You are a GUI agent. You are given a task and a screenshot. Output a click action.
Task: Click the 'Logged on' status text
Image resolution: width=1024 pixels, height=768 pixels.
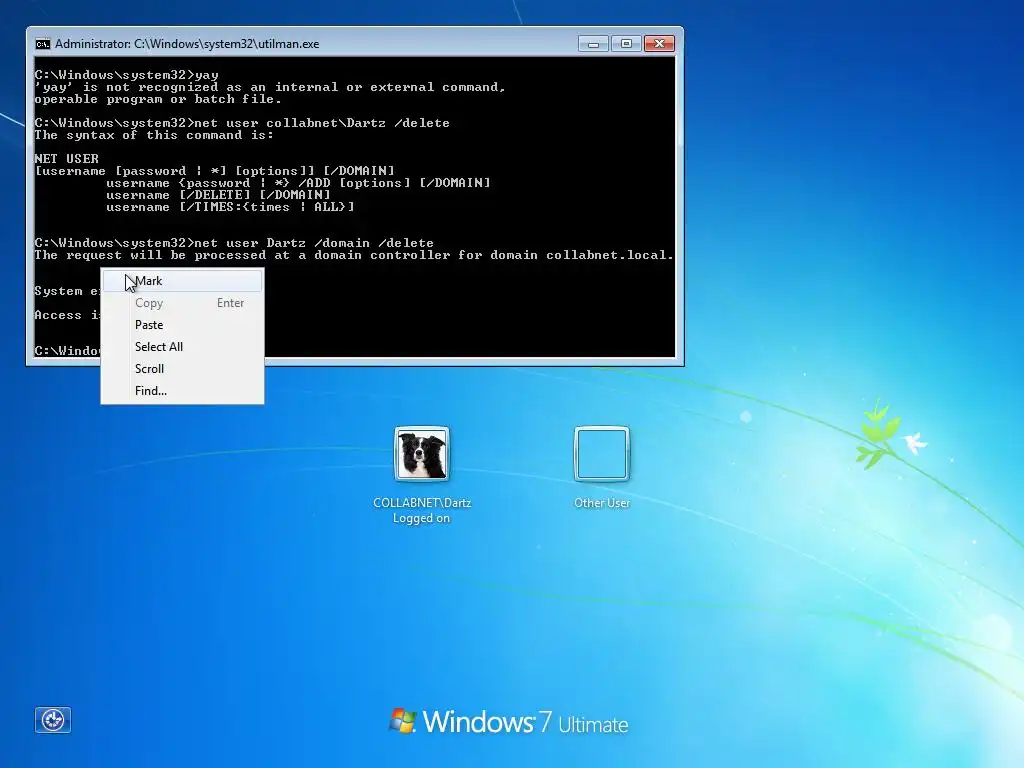click(x=421, y=519)
